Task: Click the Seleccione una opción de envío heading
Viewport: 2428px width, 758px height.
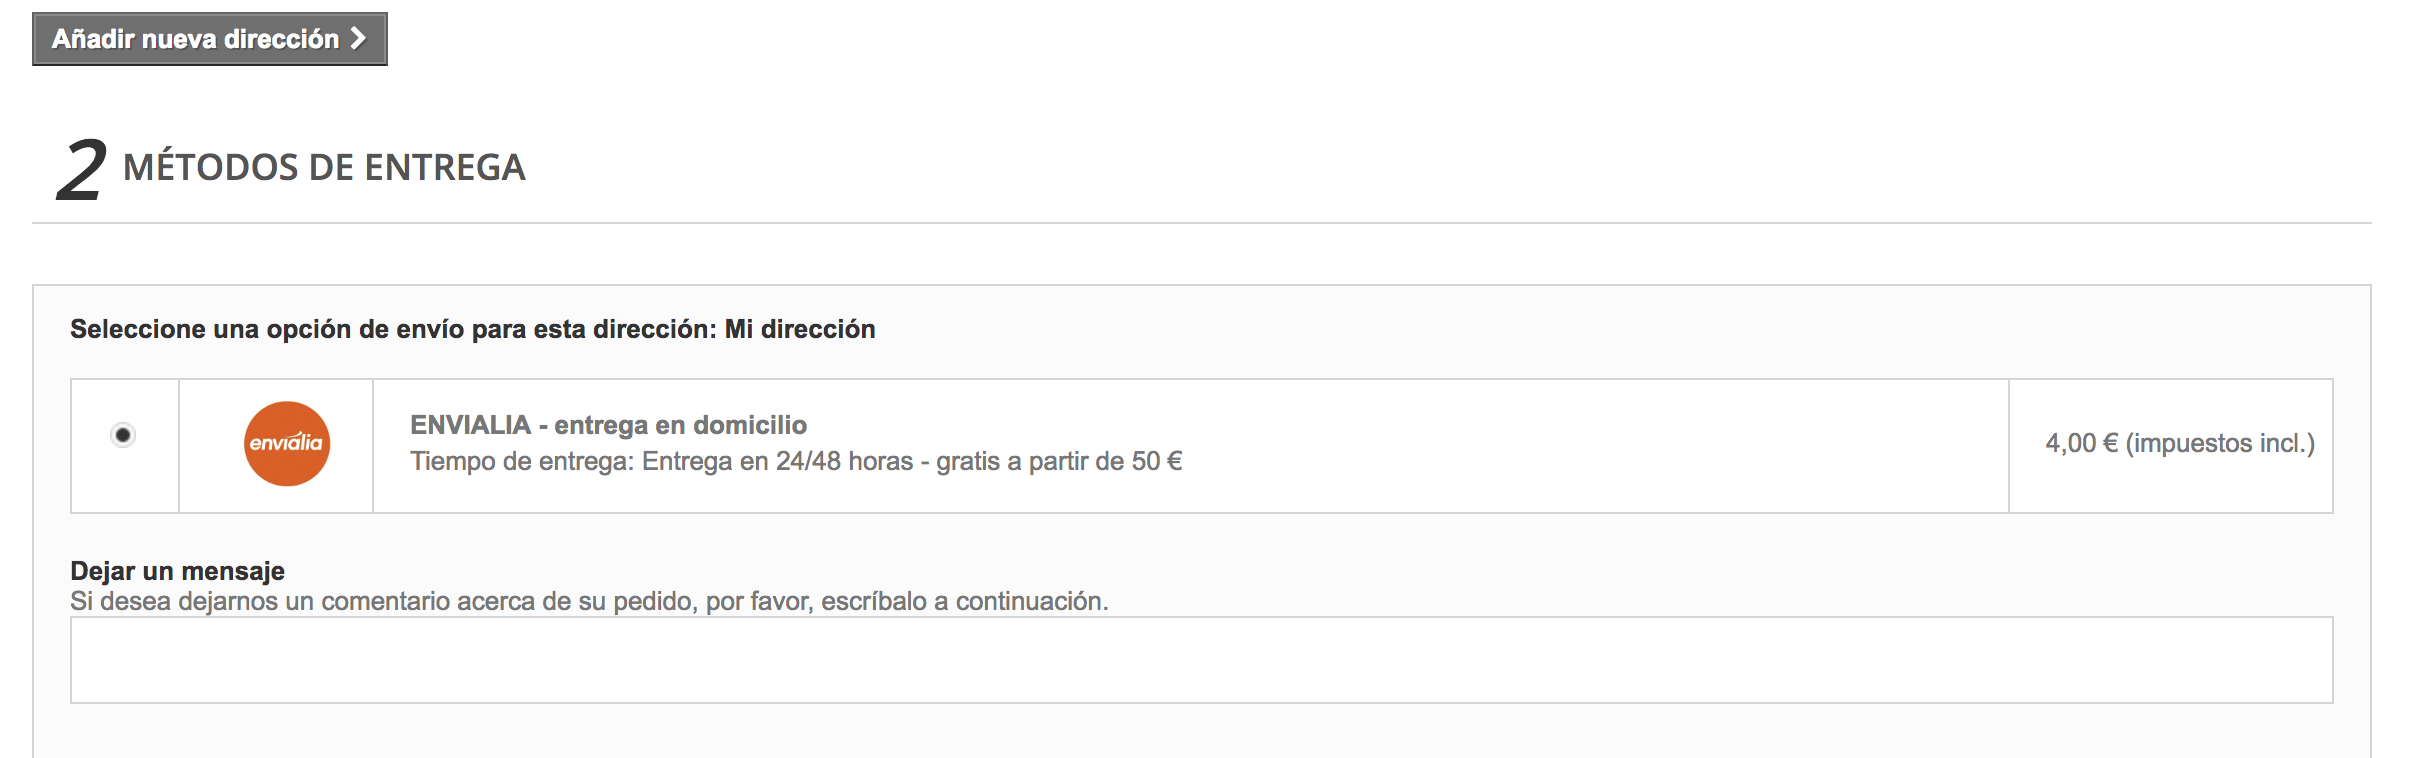Action: (x=392, y=329)
